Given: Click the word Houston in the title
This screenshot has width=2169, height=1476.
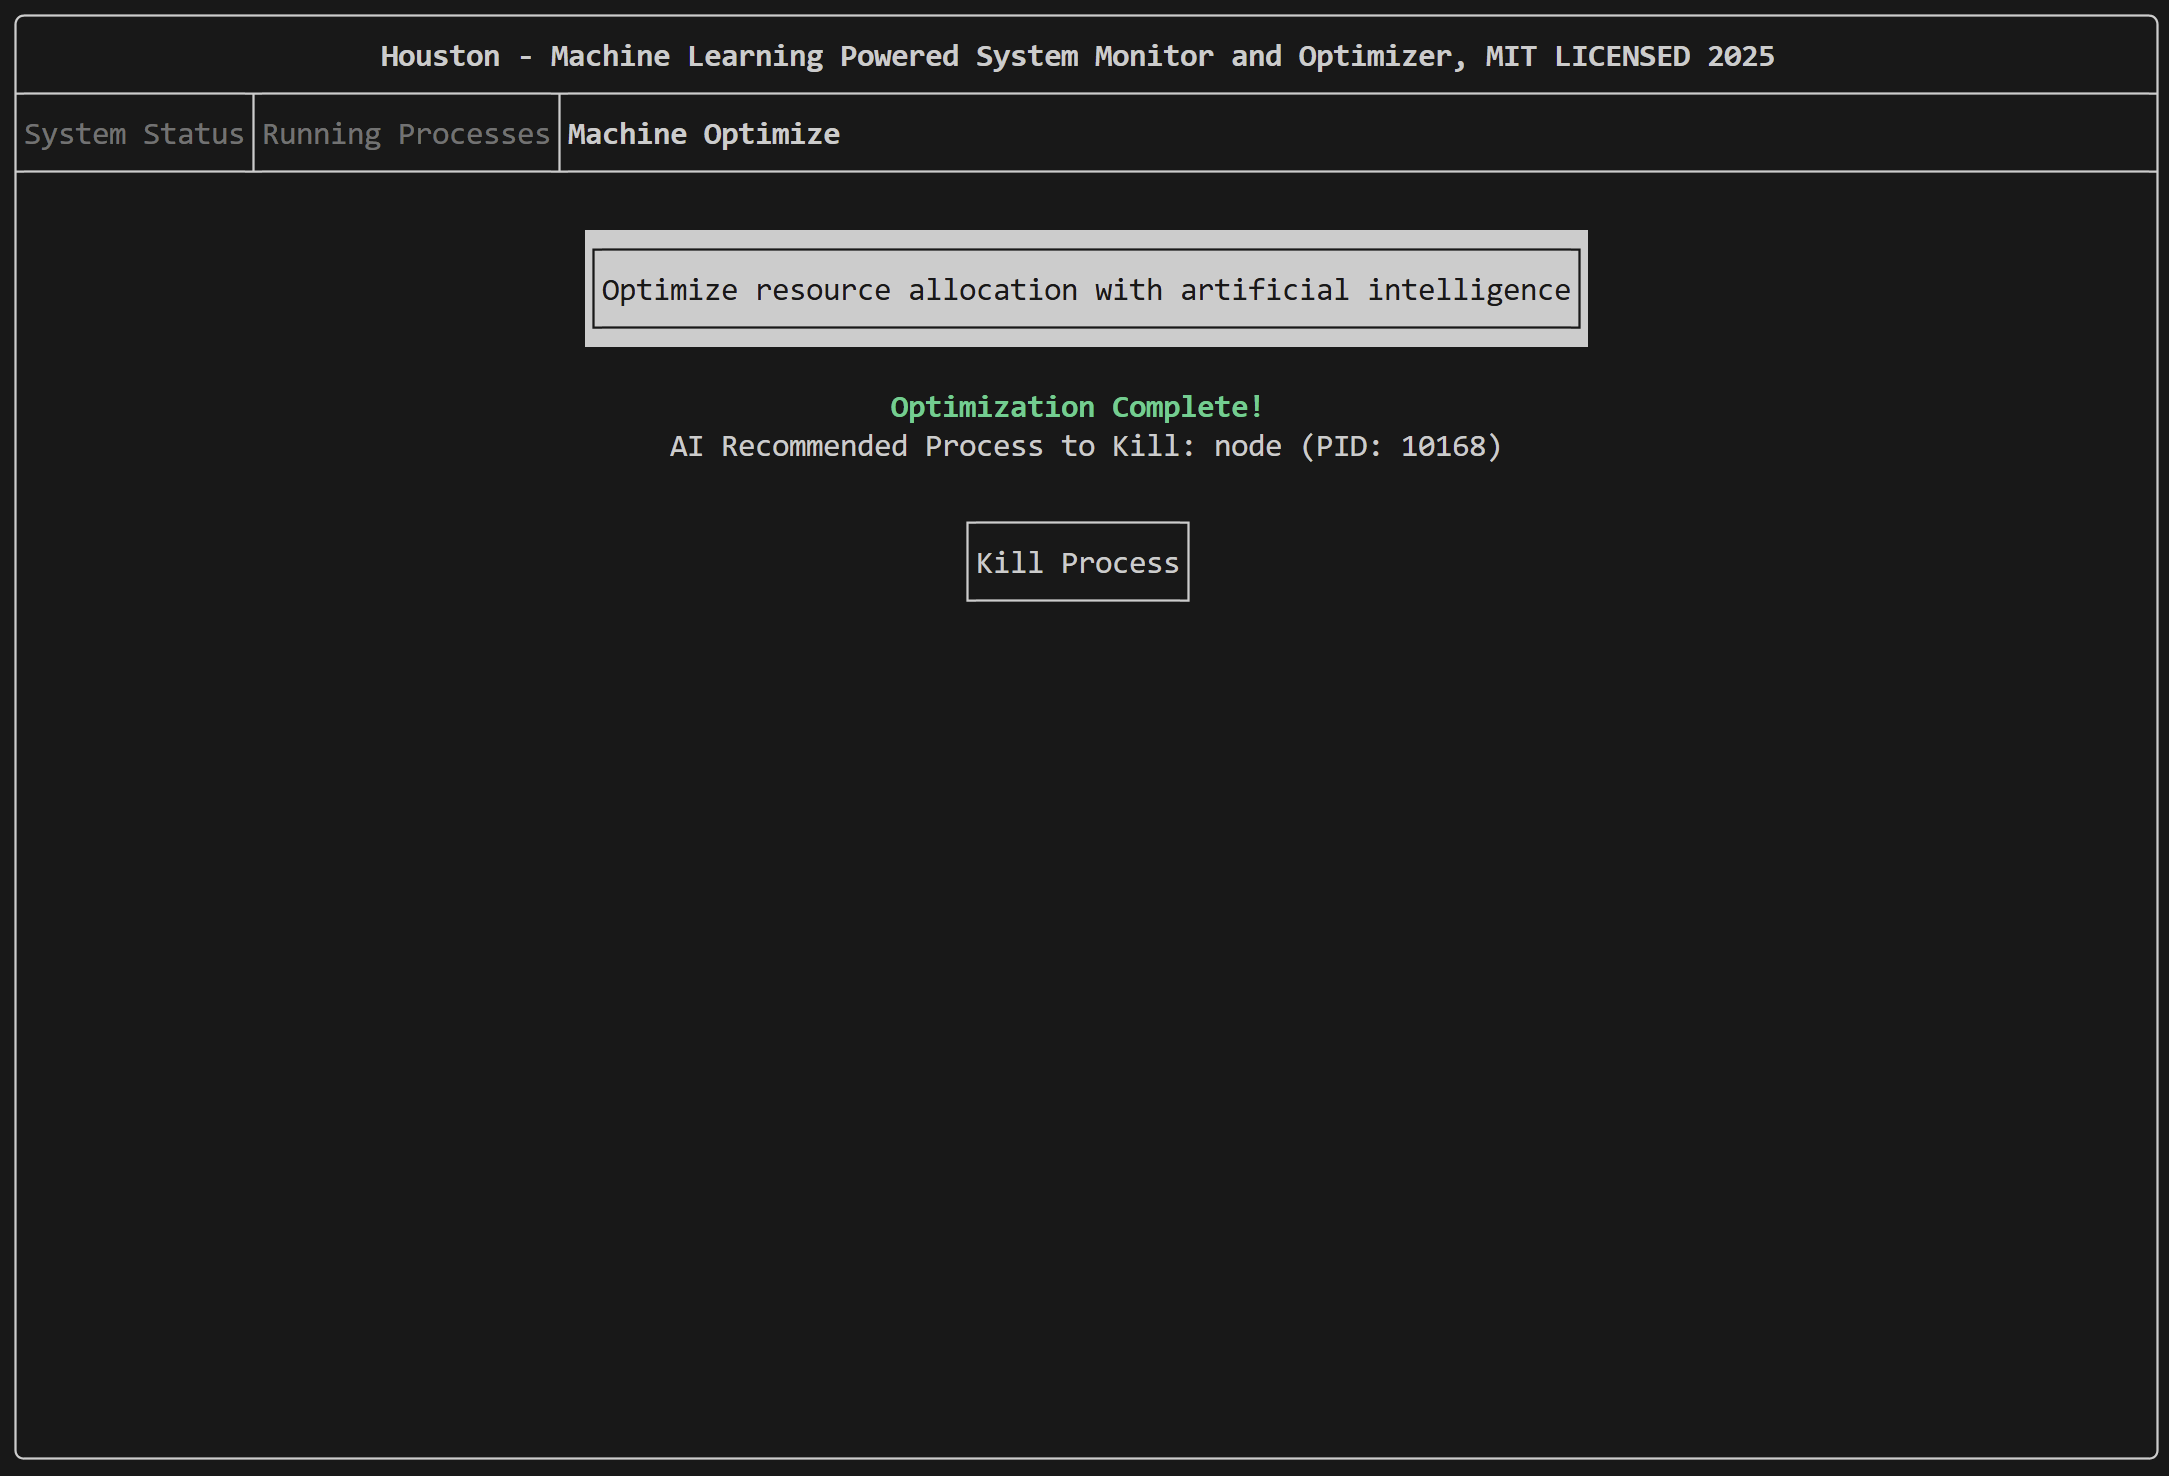Looking at the screenshot, I should pyautogui.click(x=440, y=56).
